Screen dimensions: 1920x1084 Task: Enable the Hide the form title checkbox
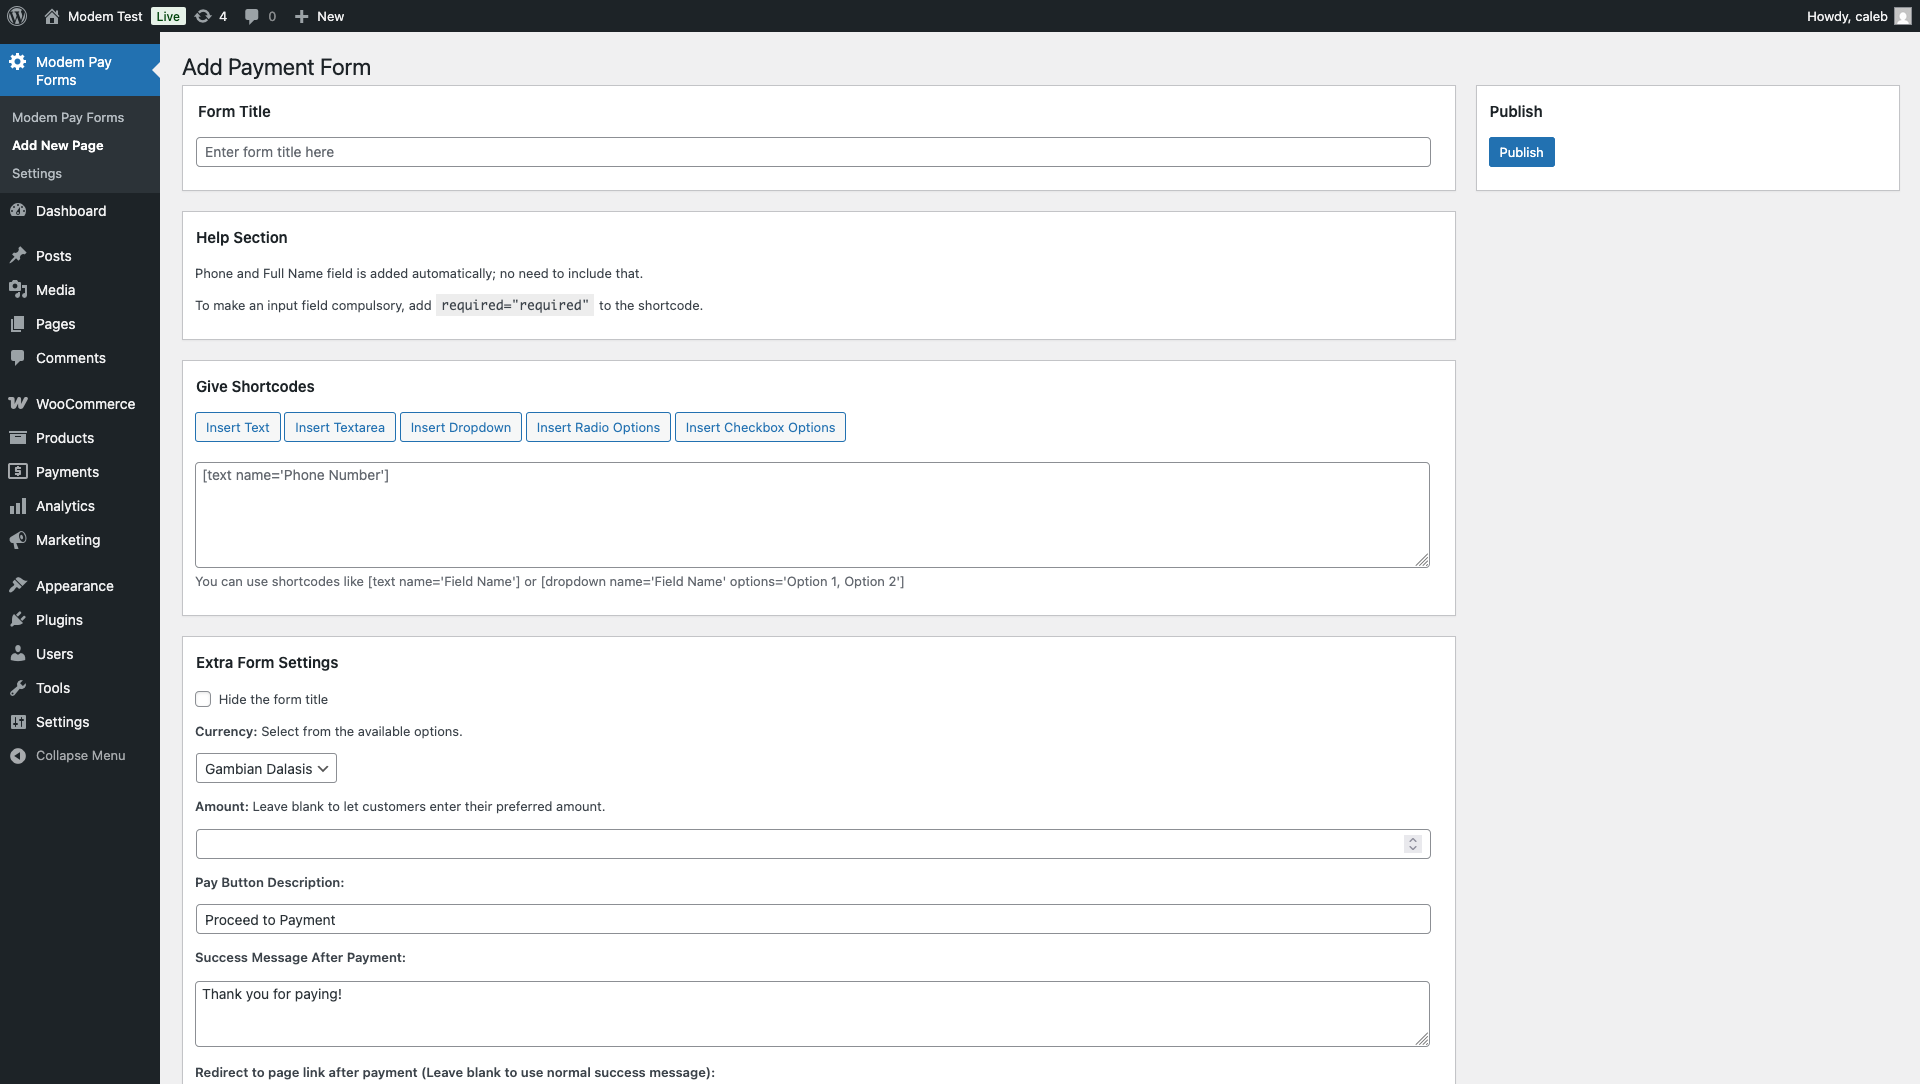(203, 698)
